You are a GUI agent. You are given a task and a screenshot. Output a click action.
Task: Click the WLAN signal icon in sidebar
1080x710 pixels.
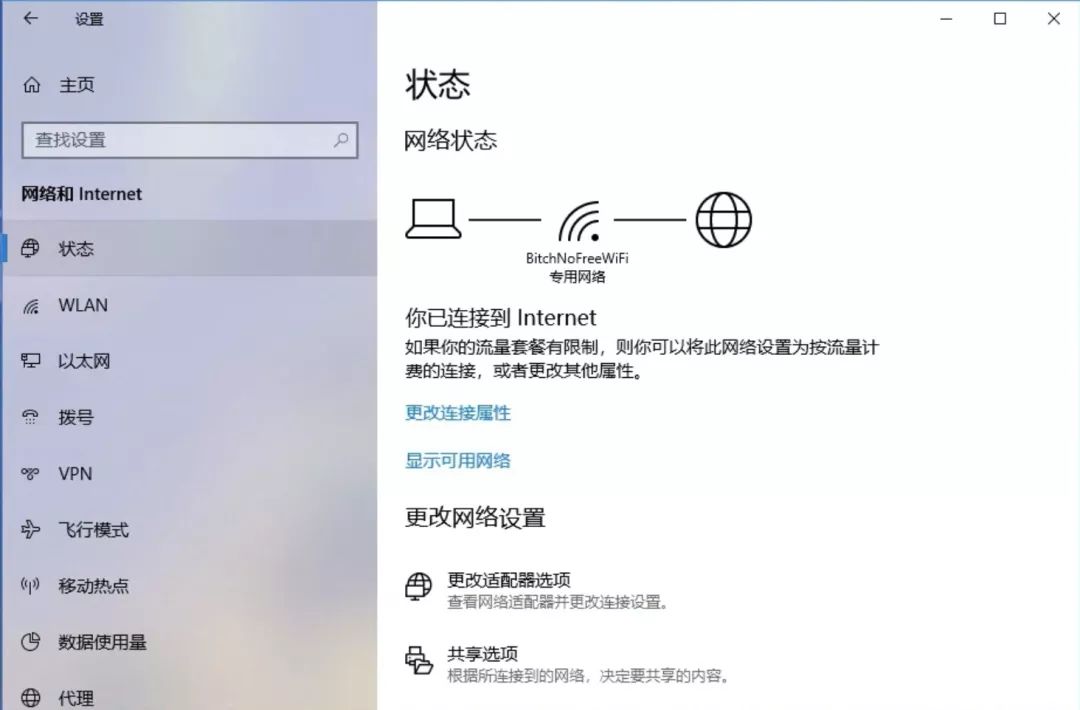31,306
